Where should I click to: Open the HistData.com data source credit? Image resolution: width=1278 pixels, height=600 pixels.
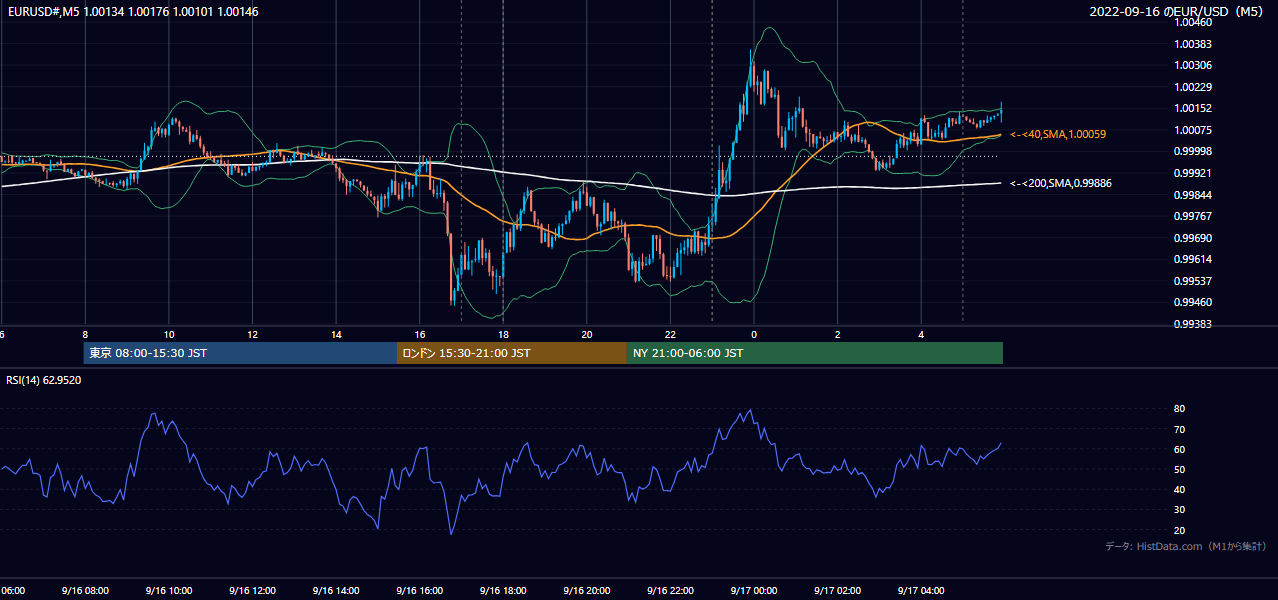pos(1186,546)
